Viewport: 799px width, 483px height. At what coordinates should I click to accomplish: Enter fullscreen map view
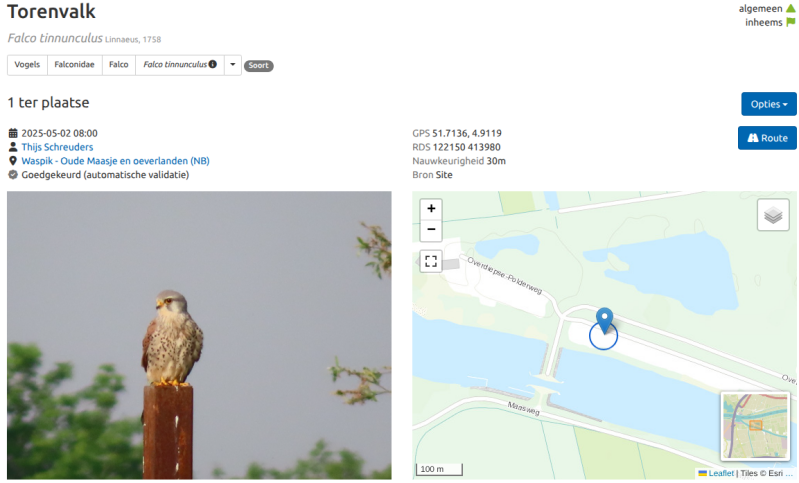(431, 261)
